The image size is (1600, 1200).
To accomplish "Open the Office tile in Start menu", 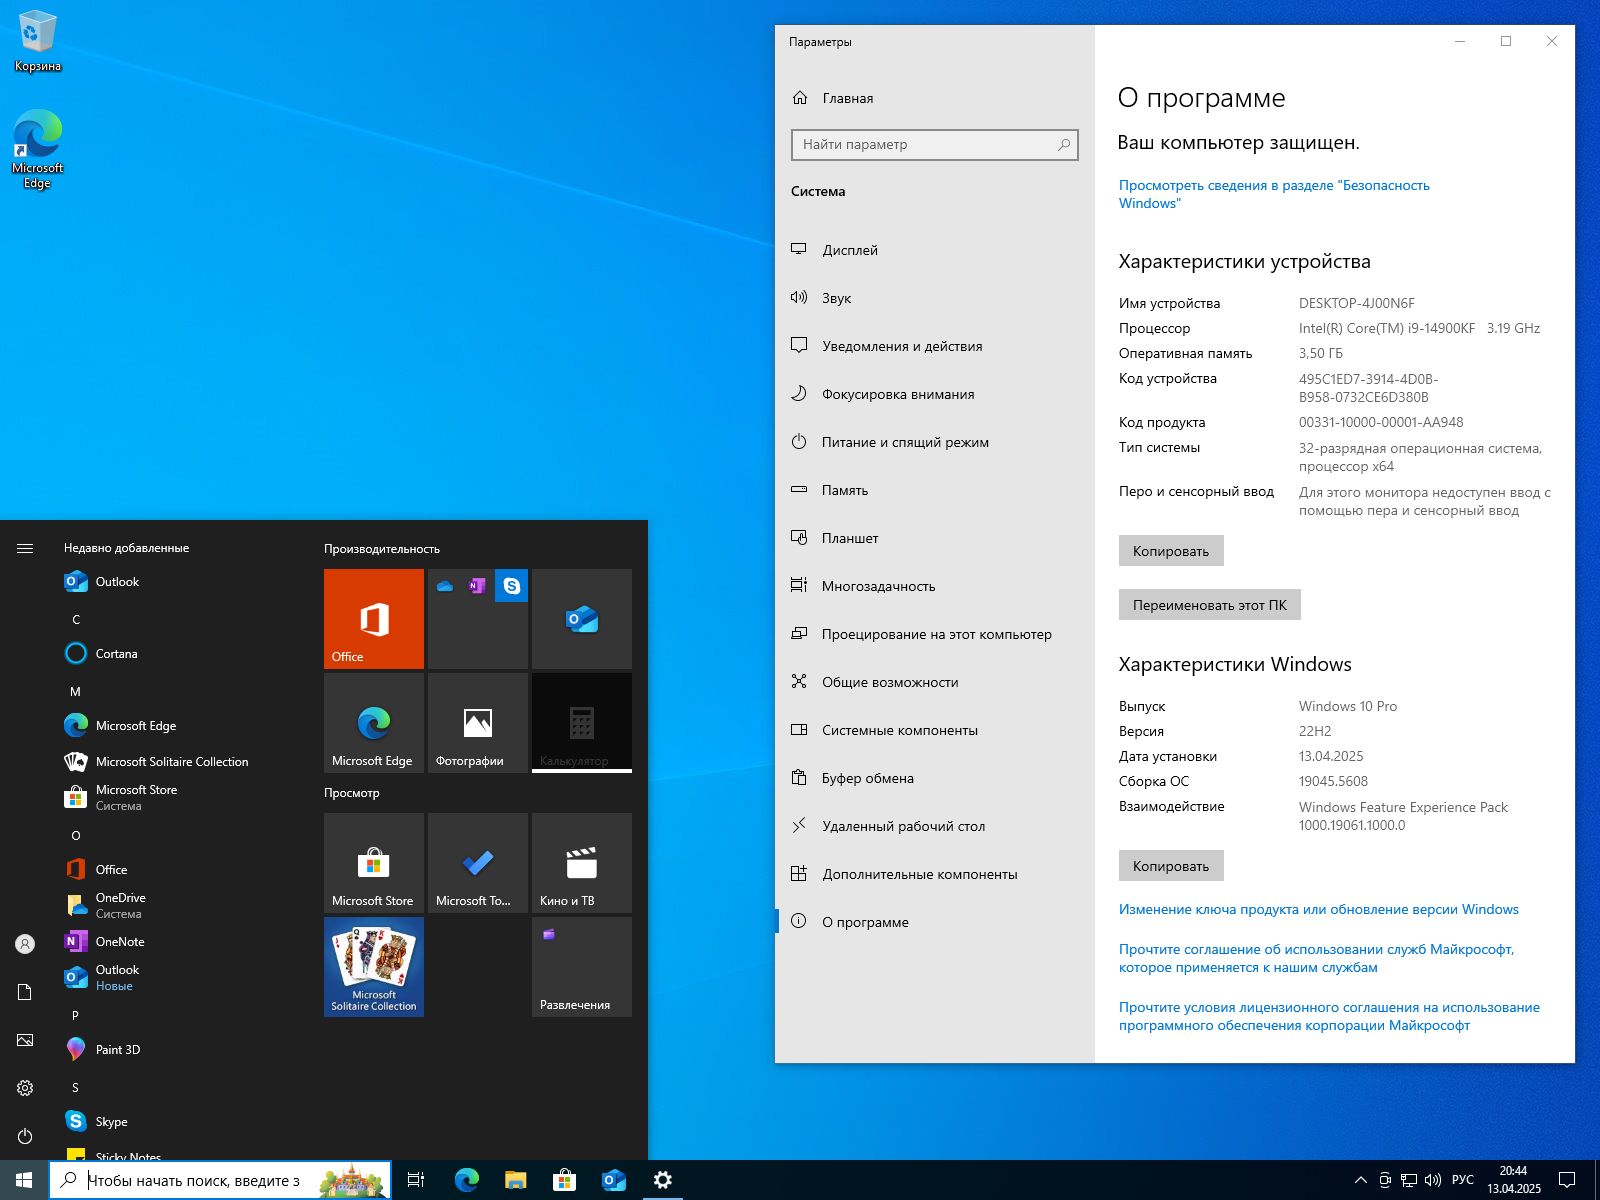I will pos(374,619).
